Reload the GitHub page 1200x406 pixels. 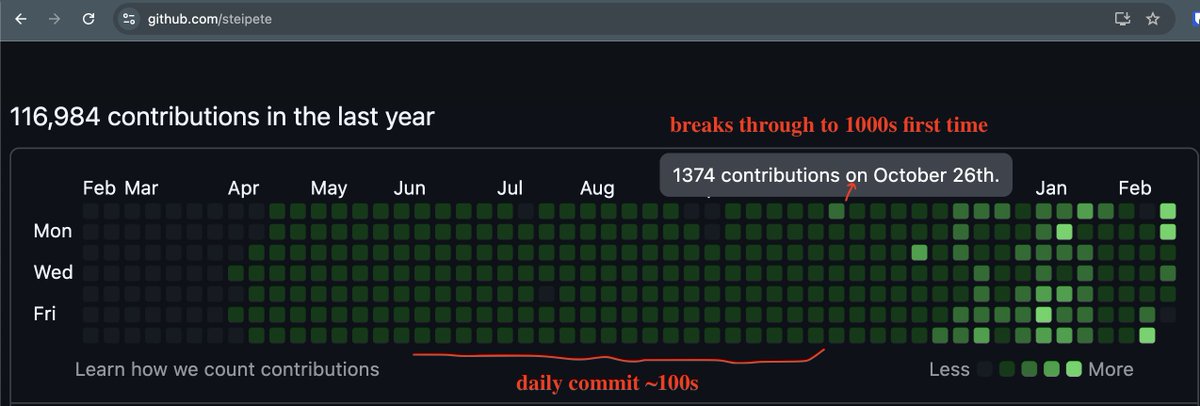point(89,19)
